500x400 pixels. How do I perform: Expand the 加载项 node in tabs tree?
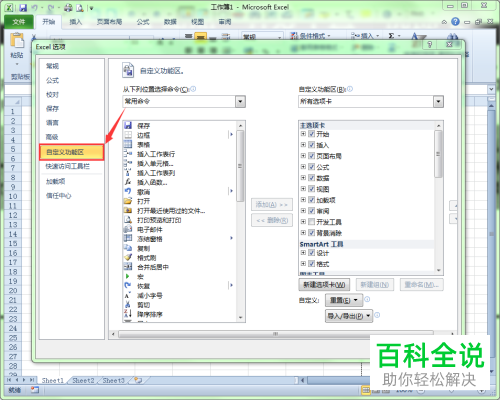(x=303, y=200)
